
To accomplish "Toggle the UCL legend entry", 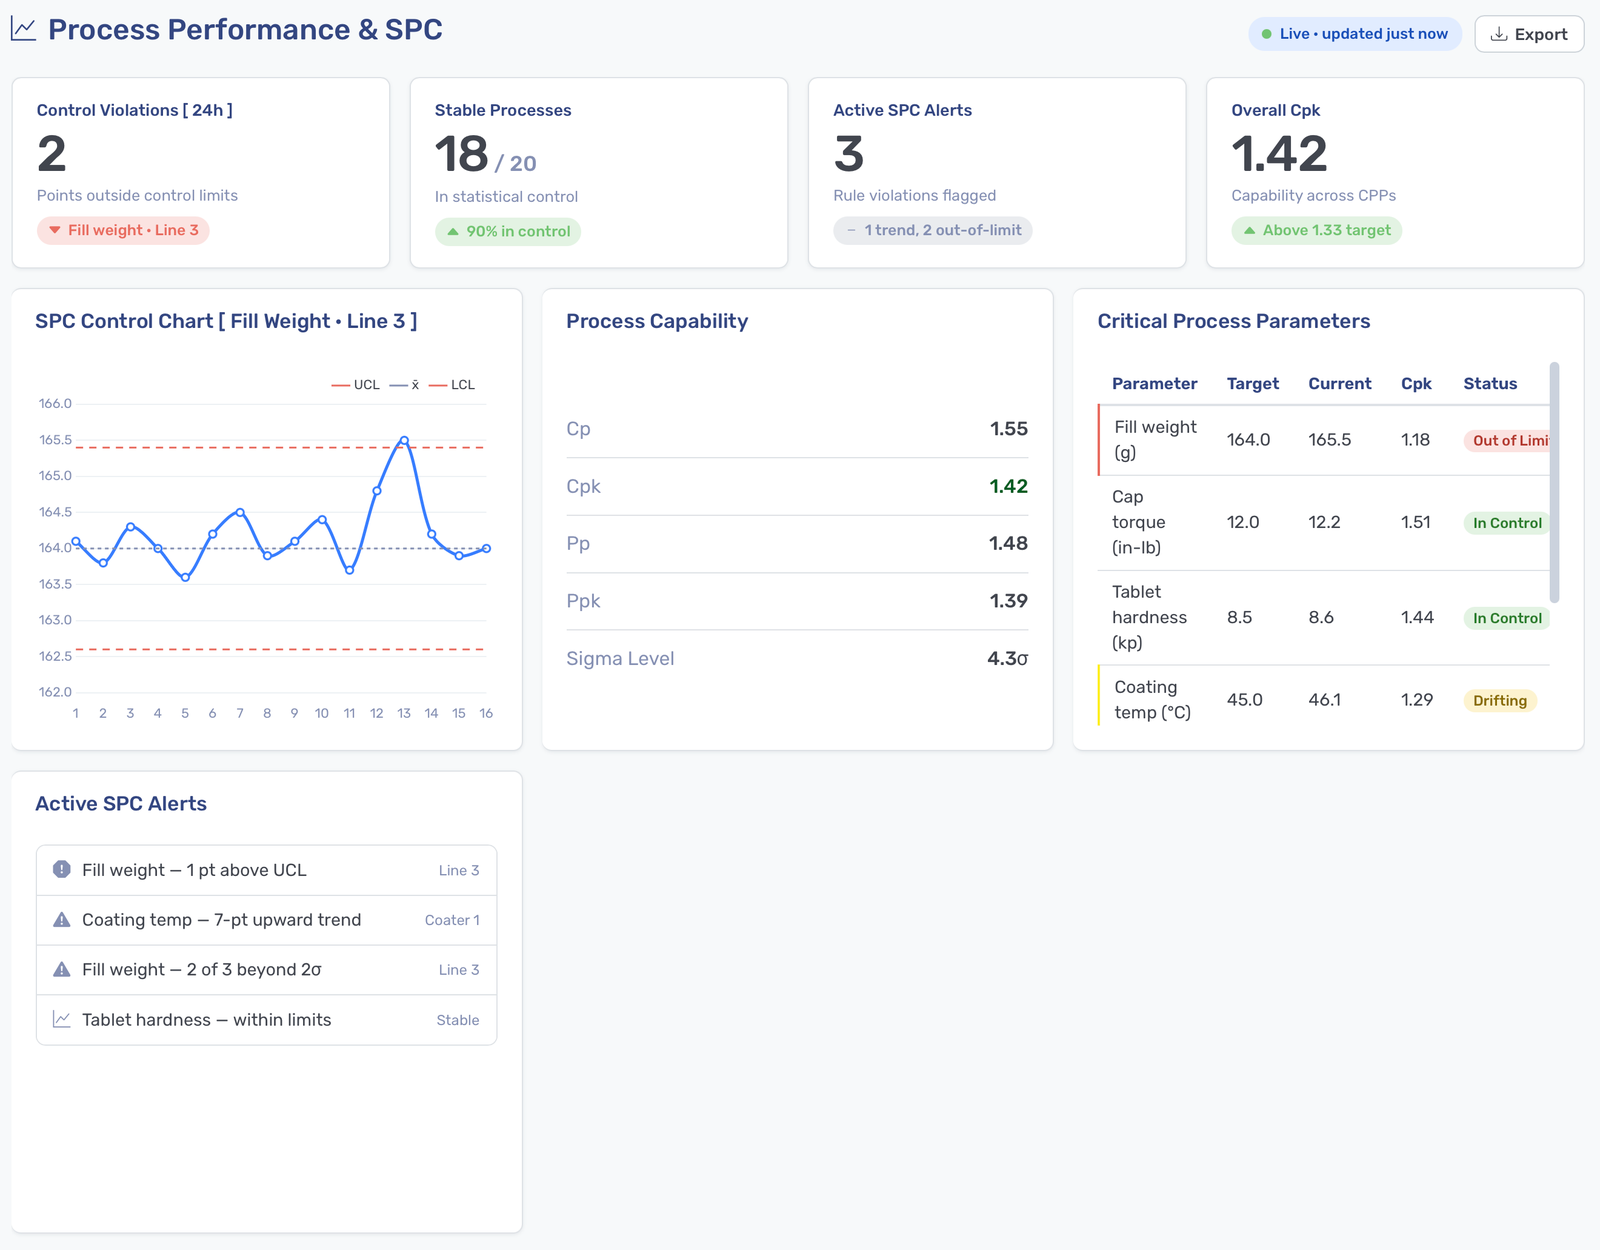I will [x=356, y=385].
